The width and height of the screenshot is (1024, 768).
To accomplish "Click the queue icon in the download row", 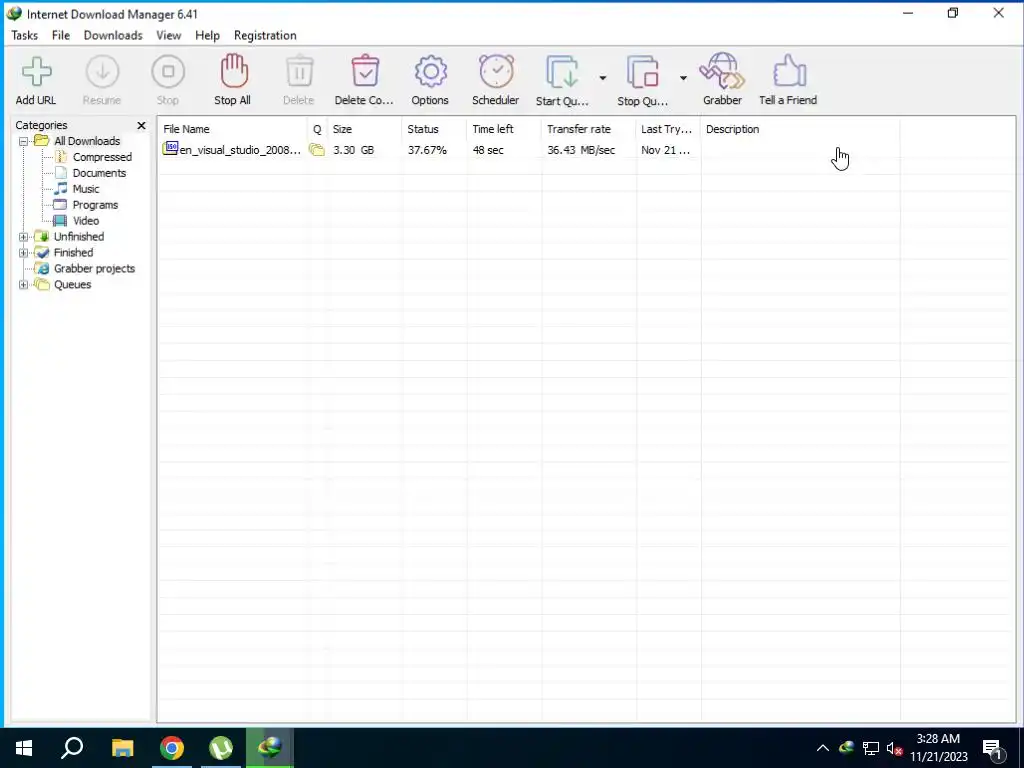I will (x=317, y=150).
